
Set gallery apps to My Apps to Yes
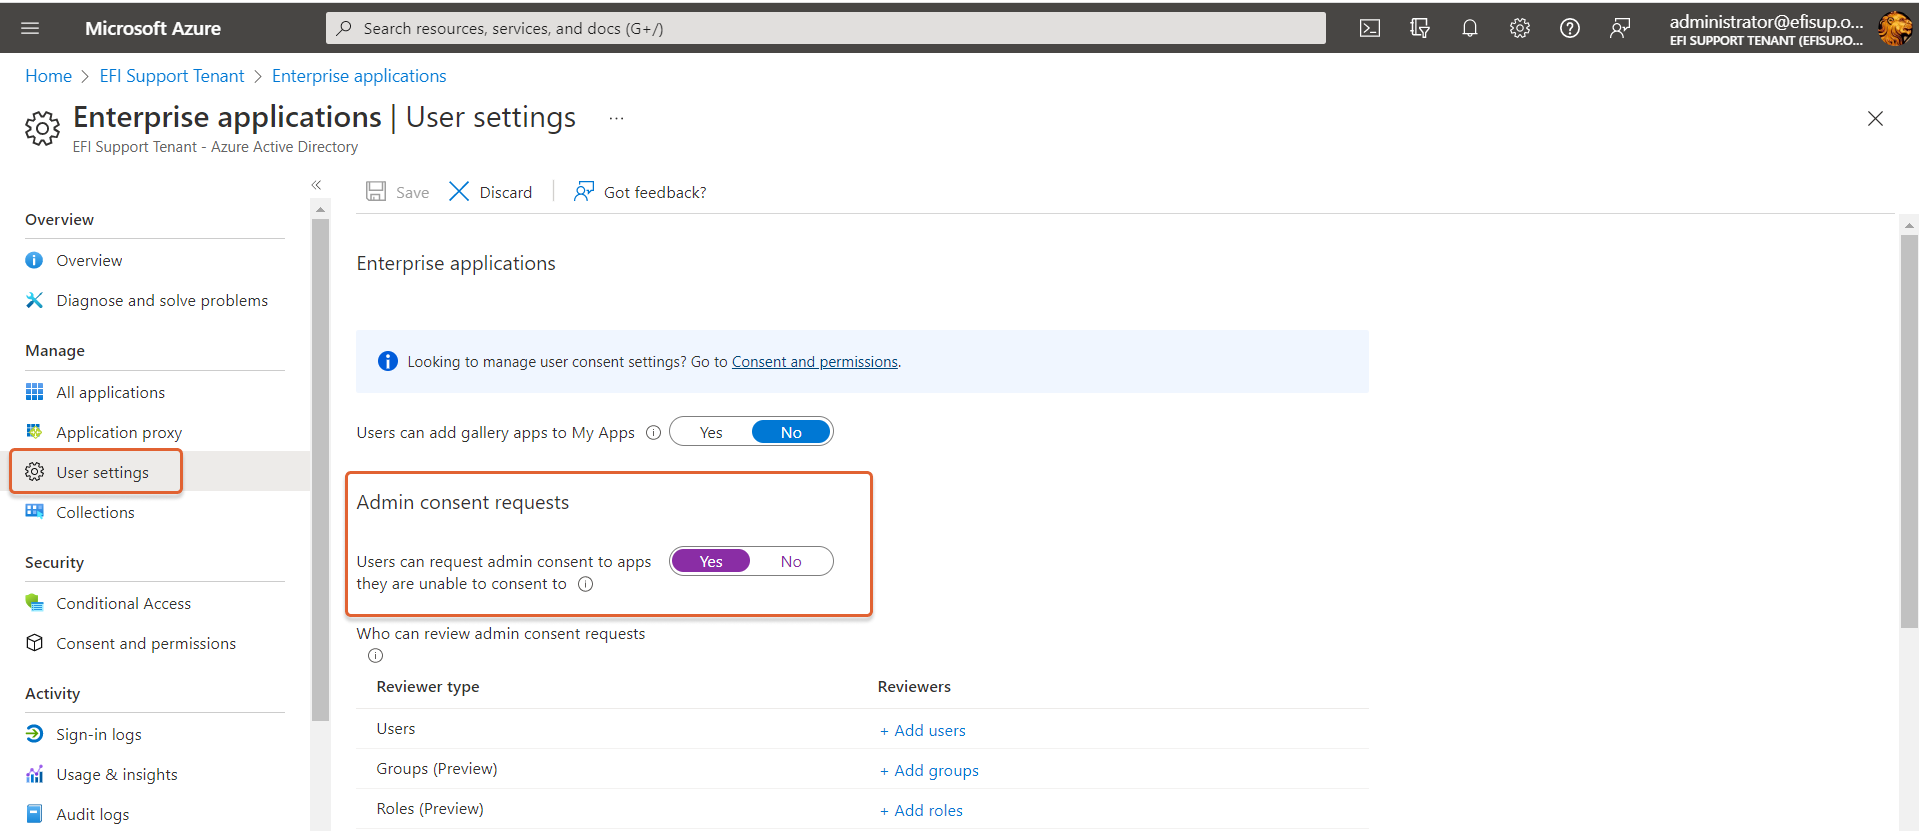711,432
